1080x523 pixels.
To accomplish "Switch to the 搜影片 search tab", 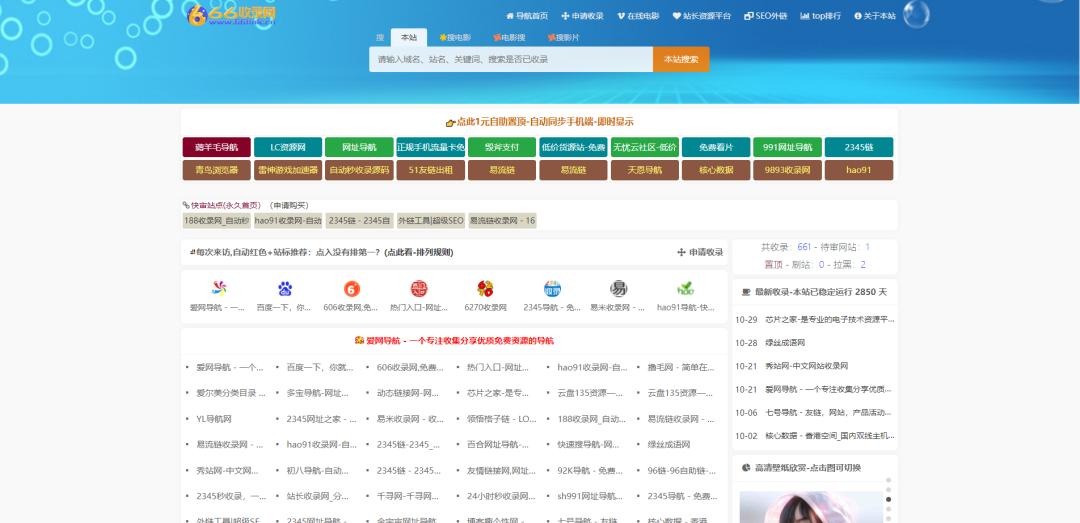I will tap(562, 37).
